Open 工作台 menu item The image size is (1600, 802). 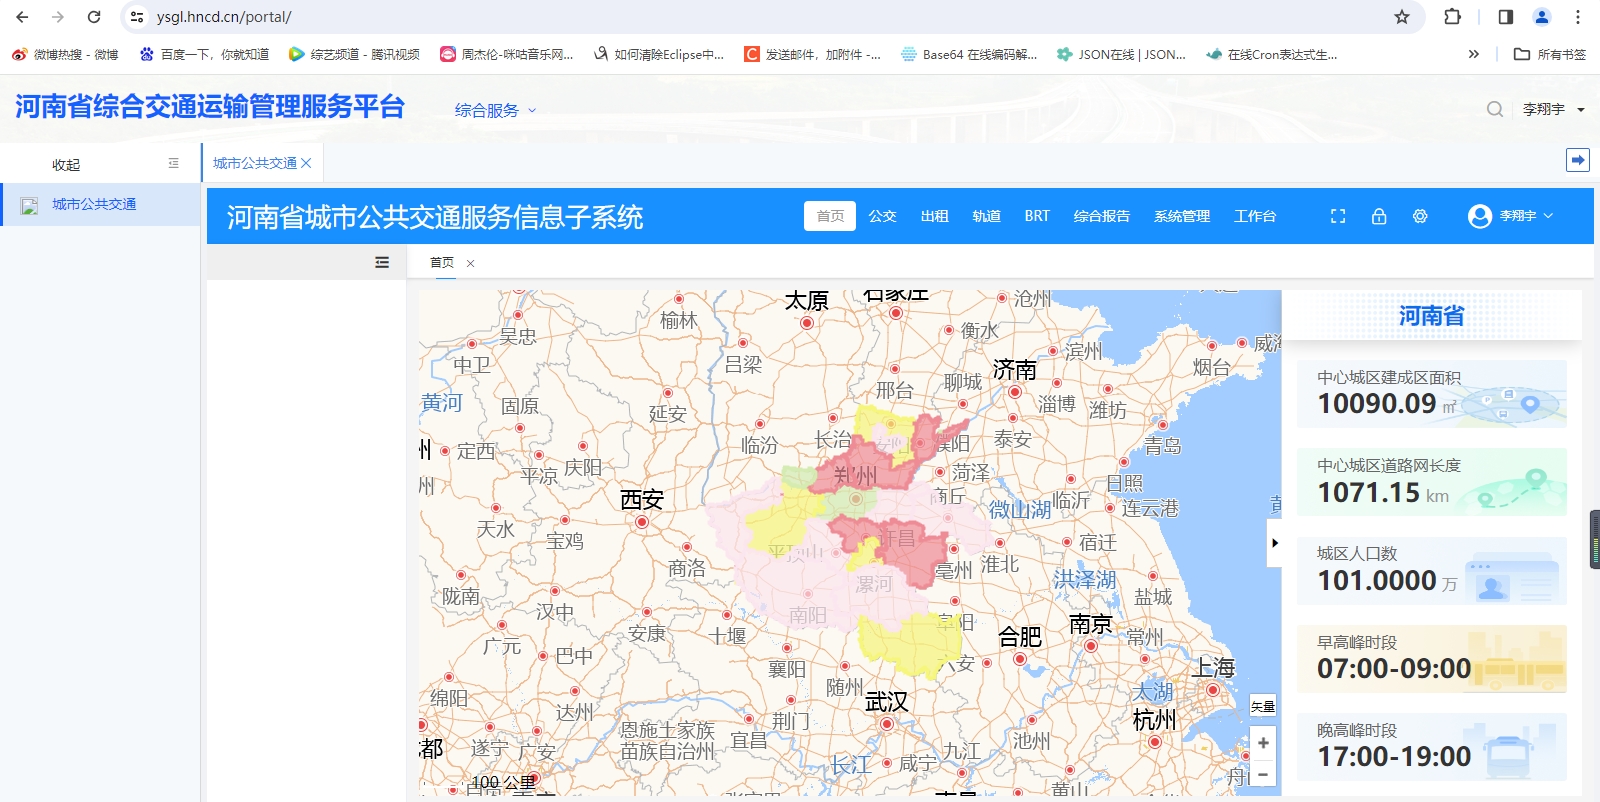coord(1255,216)
